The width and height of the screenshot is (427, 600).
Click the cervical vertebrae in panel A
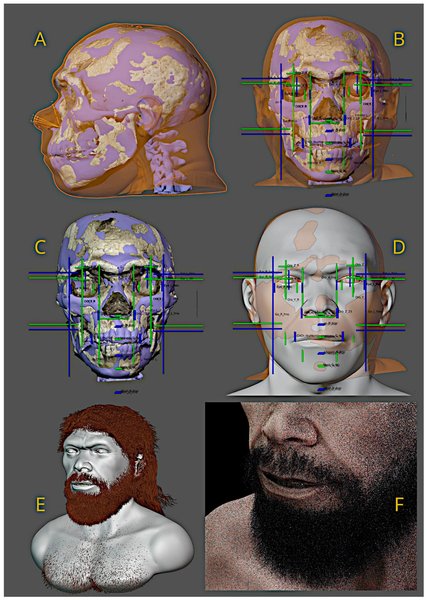166,163
